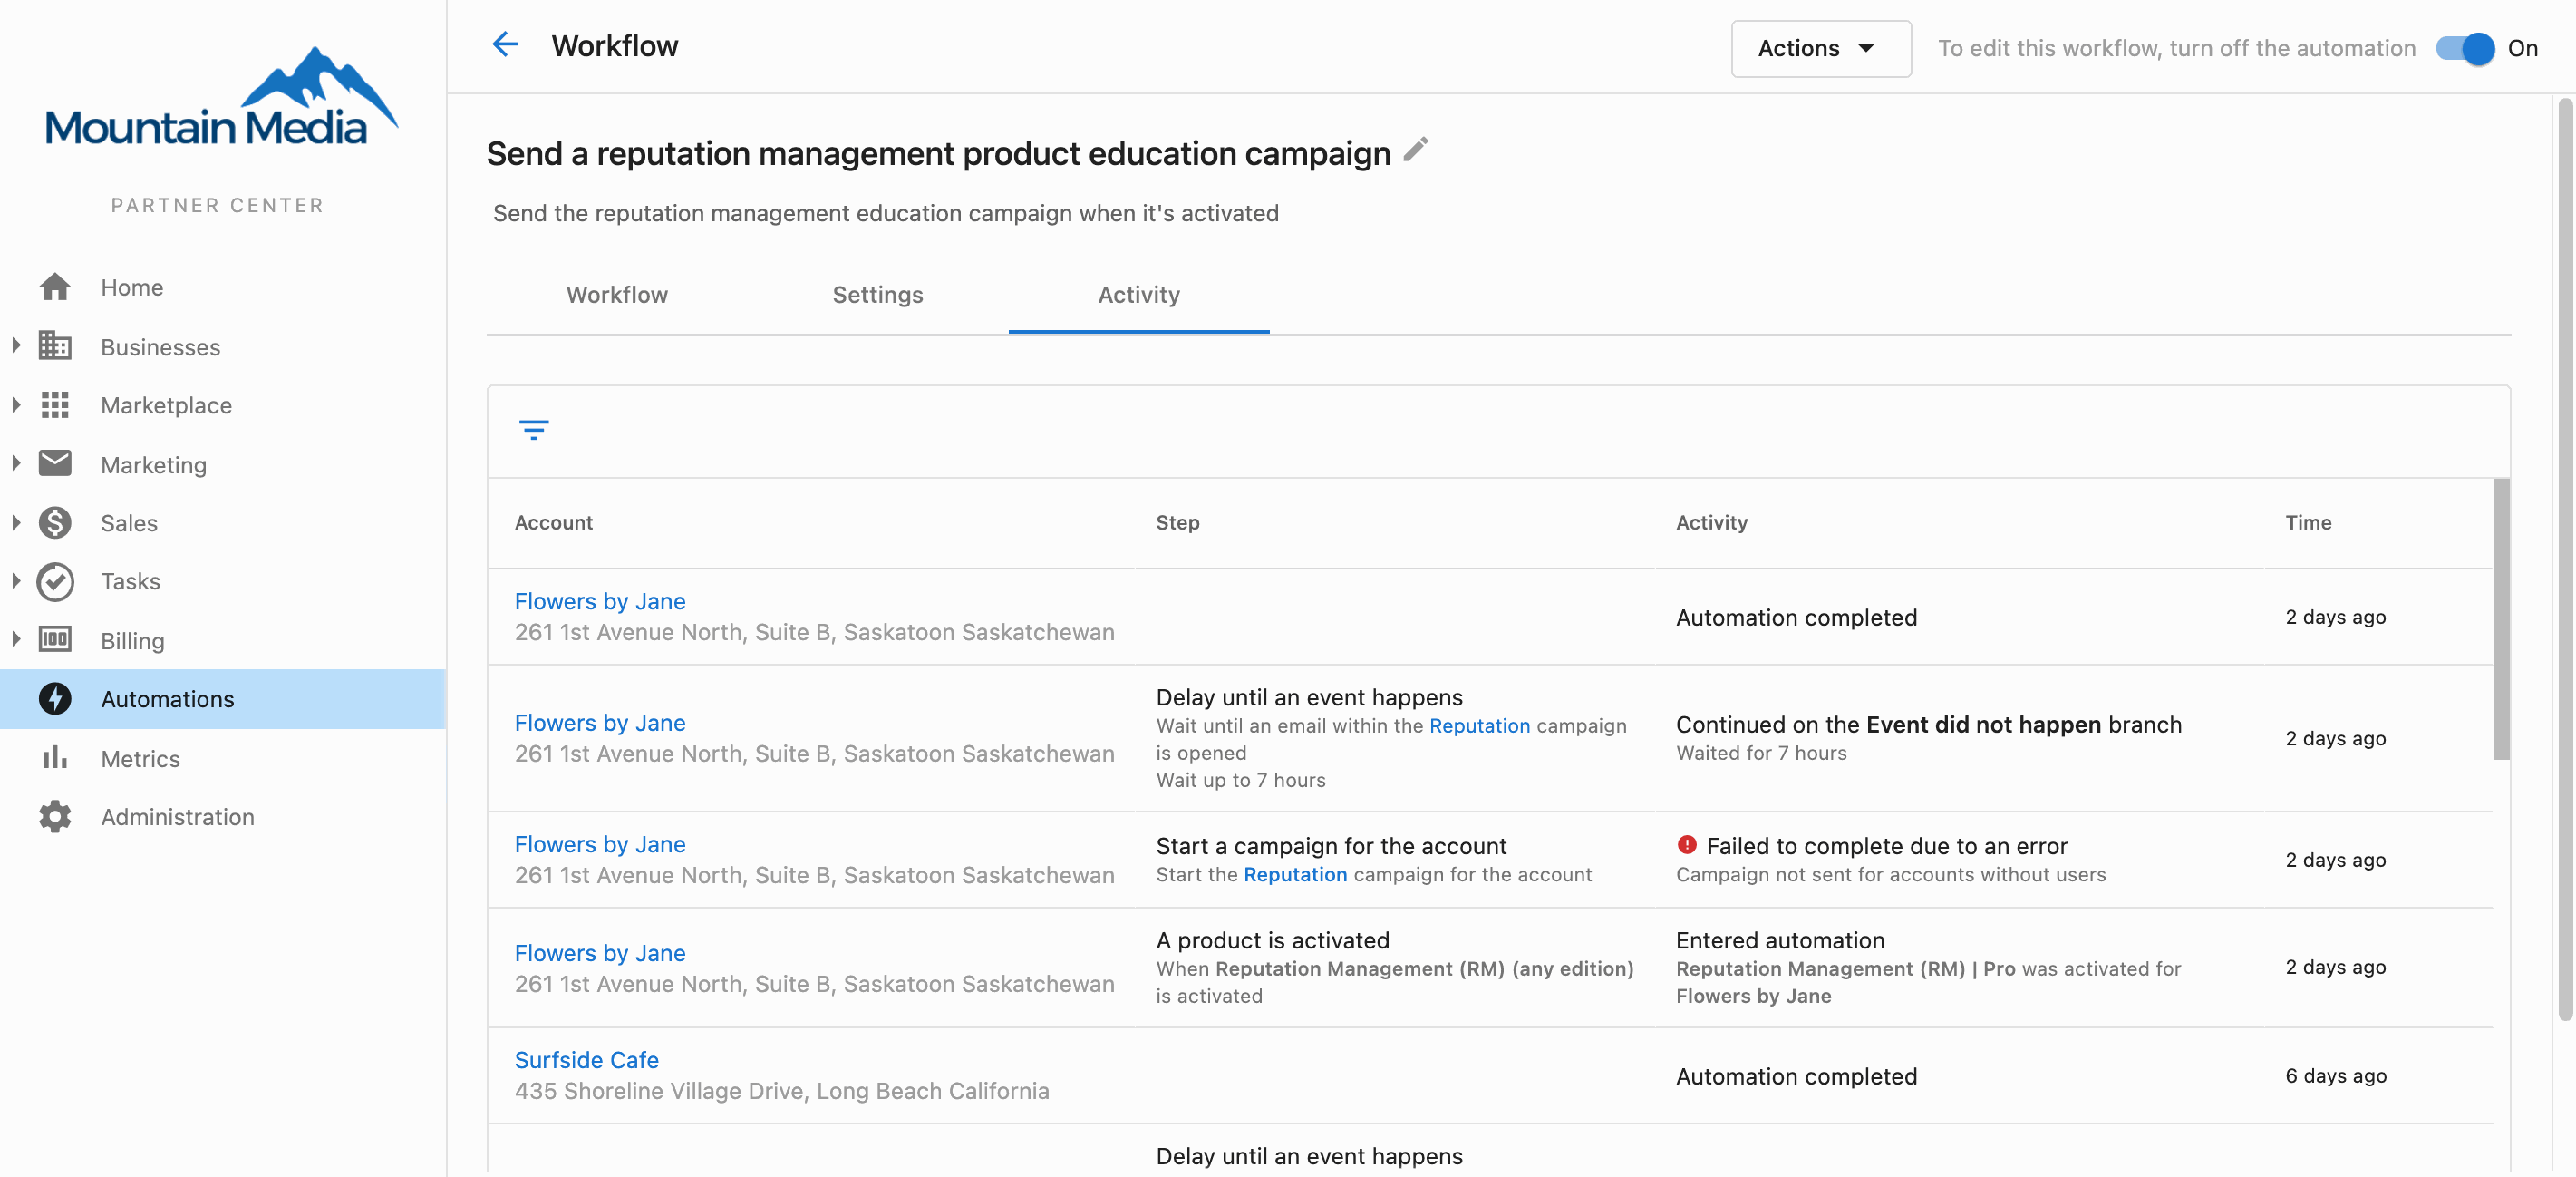Expand the Billing menu arrow
Screen dimensions: 2576x1177
[16, 639]
